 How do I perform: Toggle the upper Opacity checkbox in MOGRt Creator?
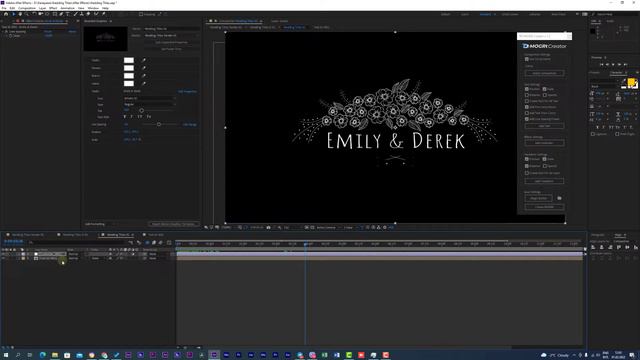[x=544, y=95]
